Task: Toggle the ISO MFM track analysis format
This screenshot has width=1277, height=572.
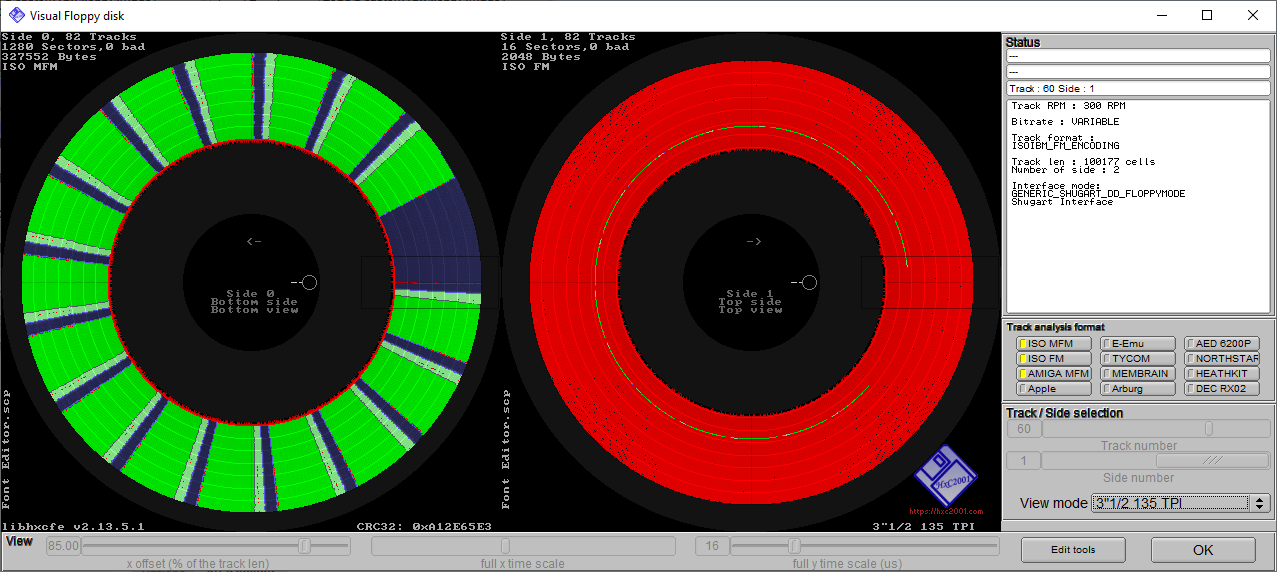Action: 1054,344
